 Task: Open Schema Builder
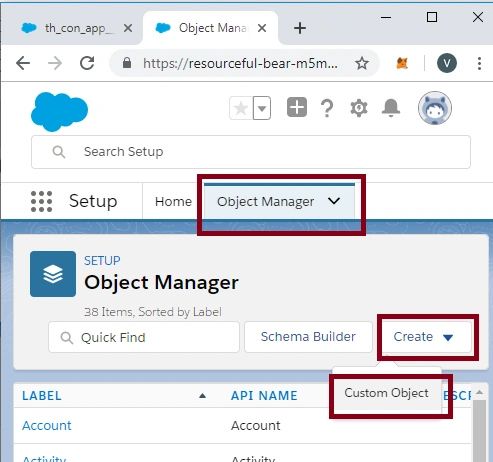(x=308, y=337)
